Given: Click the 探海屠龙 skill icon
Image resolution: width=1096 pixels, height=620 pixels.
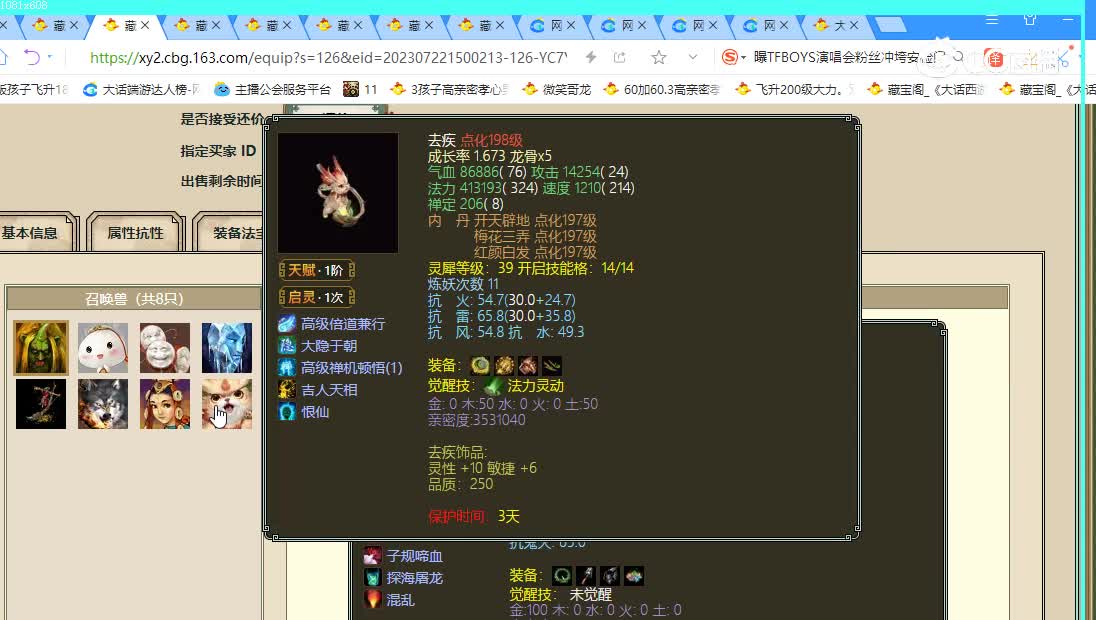Looking at the screenshot, I should [372, 577].
